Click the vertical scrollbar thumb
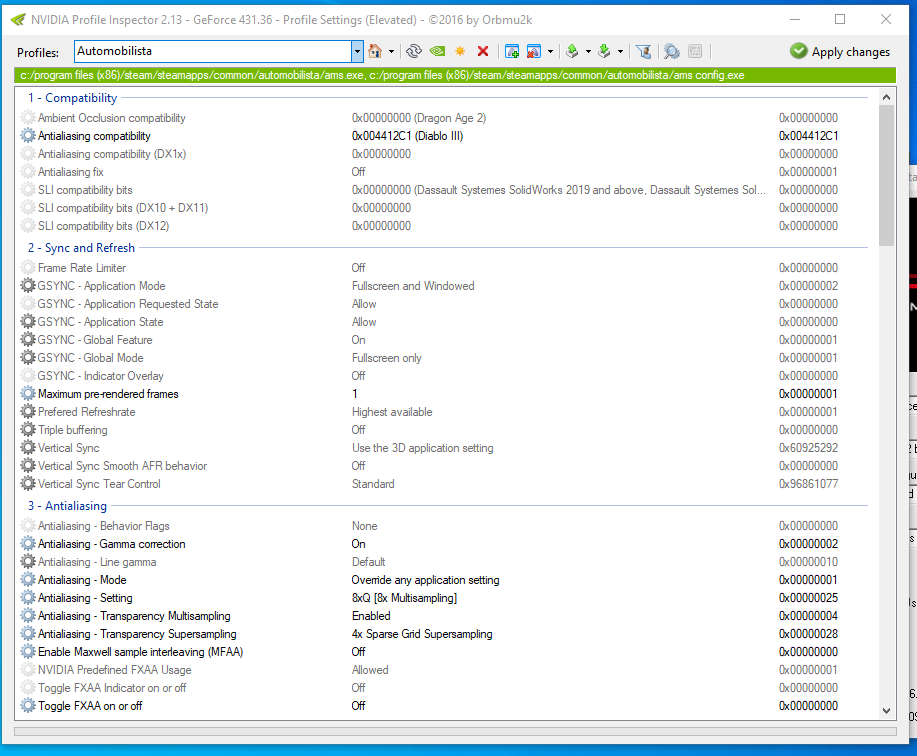Viewport: 917px width, 756px height. point(887,175)
